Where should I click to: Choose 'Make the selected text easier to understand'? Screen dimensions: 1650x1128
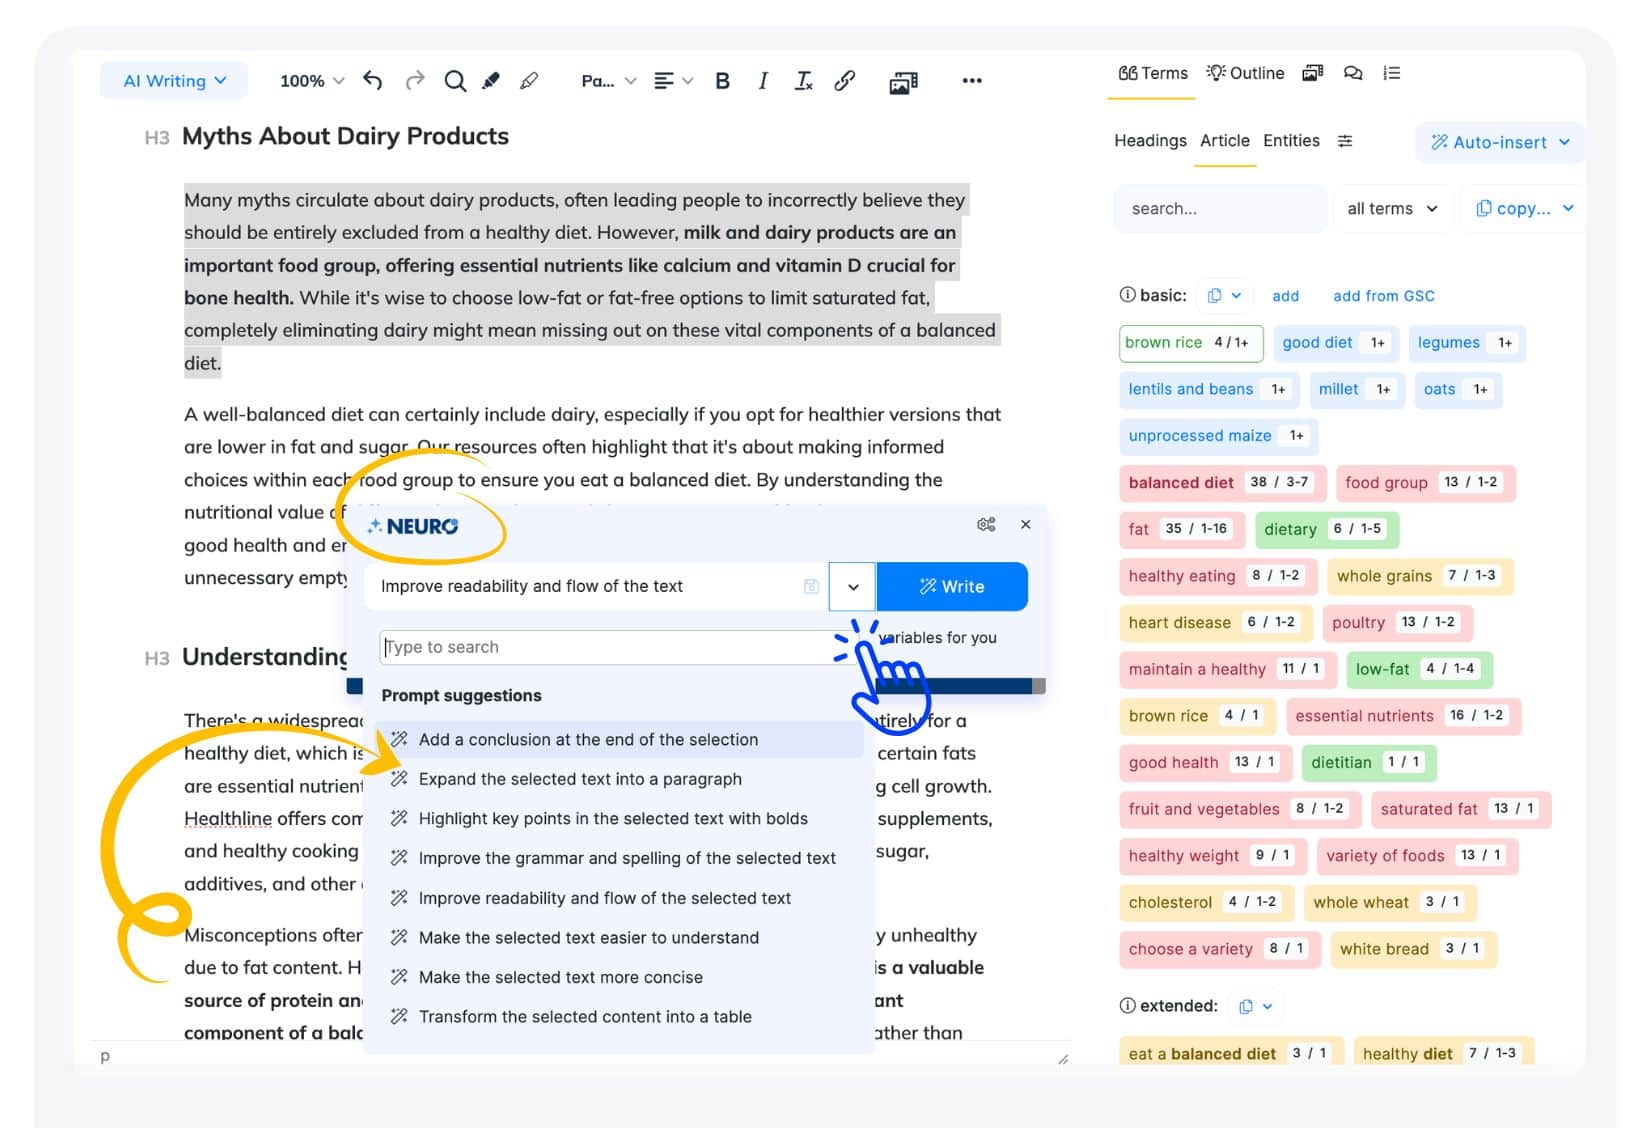(618, 937)
